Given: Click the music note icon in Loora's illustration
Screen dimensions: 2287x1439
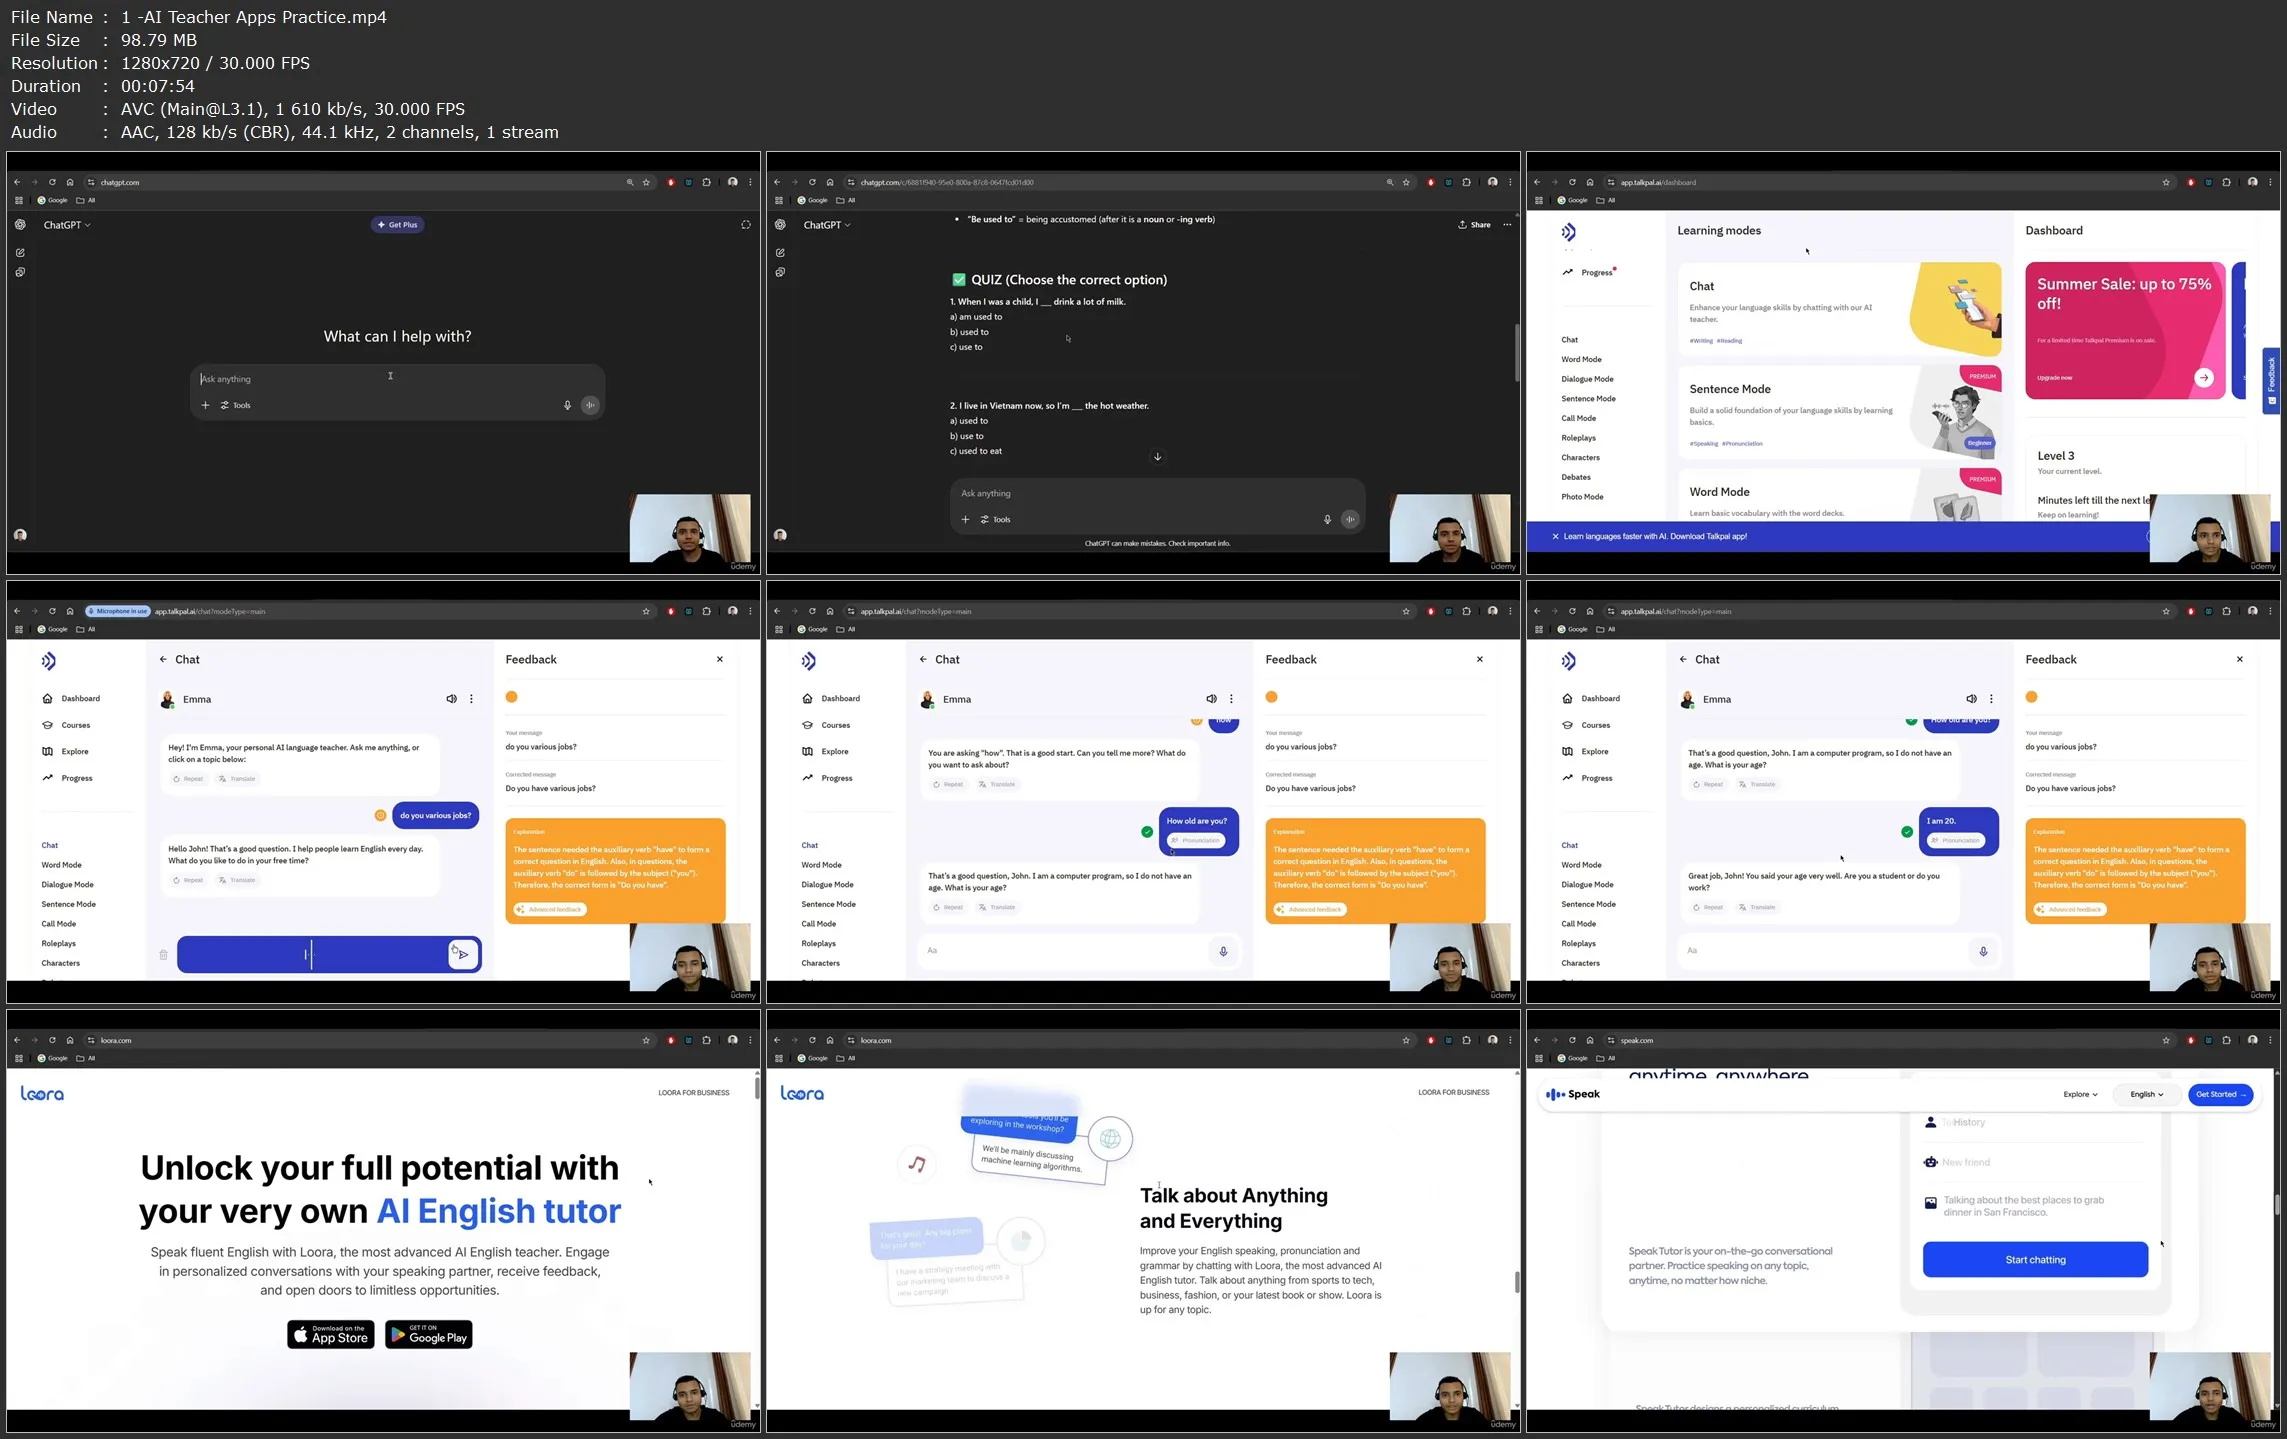Looking at the screenshot, I should point(917,1163).
